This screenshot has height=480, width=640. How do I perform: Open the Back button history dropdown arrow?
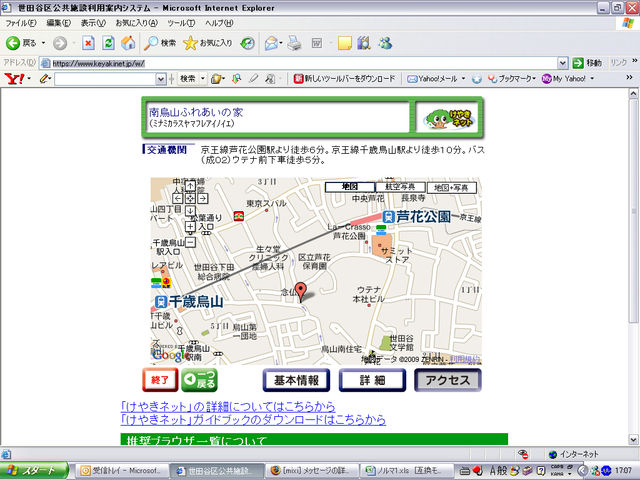42,43
